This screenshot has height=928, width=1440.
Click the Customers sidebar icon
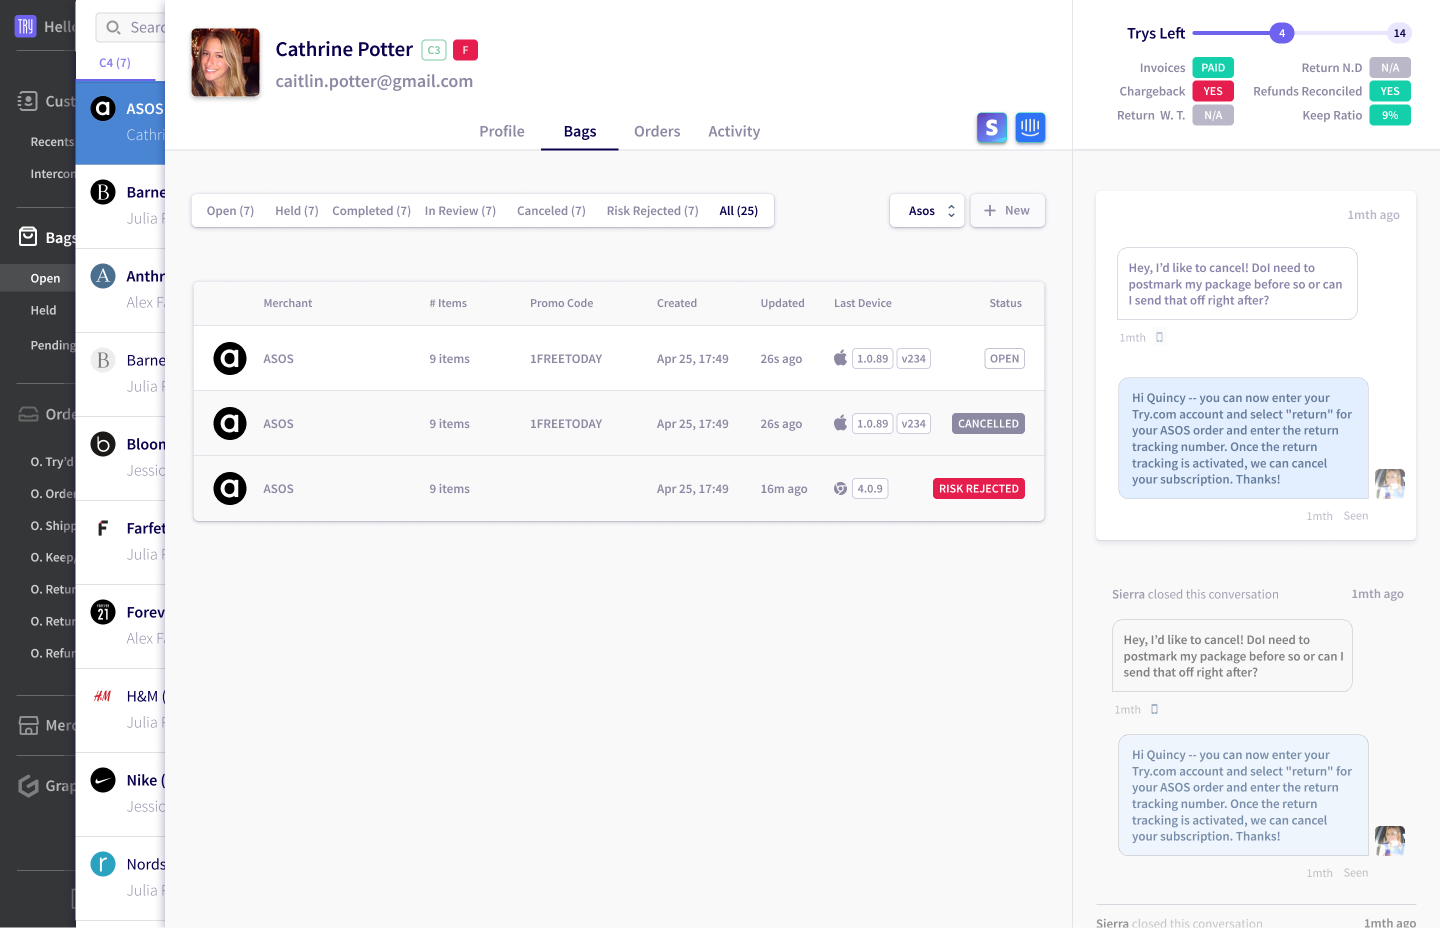tap(28, 101)
